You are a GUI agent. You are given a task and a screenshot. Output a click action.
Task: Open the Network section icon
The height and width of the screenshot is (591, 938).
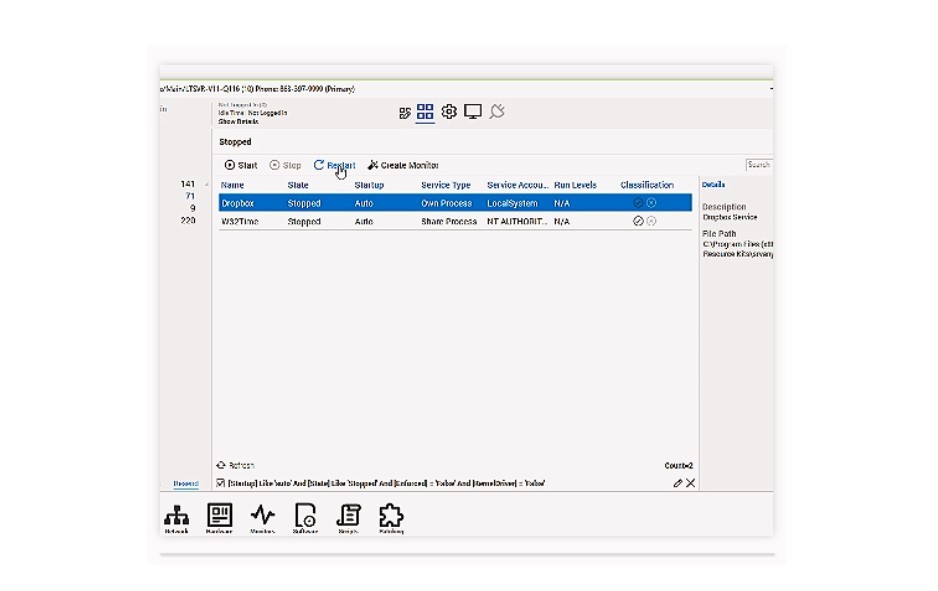point(176,516)
